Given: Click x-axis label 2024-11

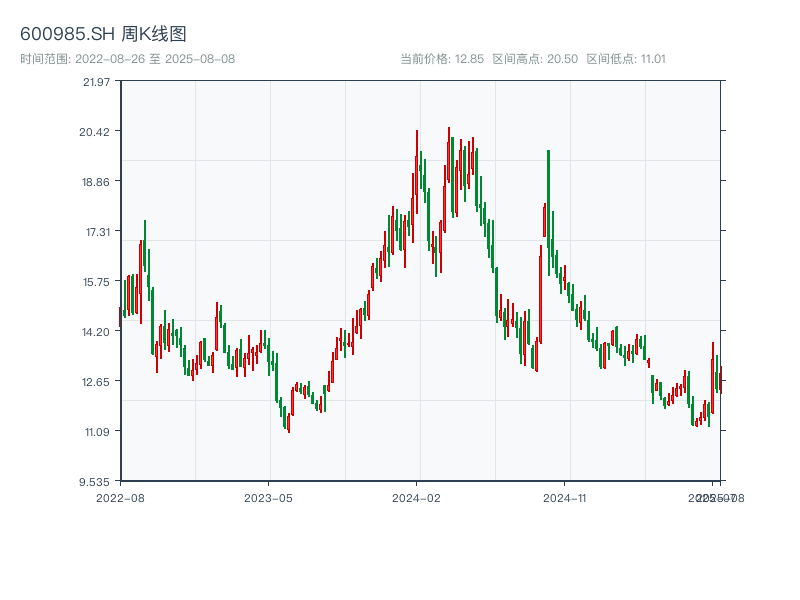Looking at the screenshot, I should pos(565,498).
